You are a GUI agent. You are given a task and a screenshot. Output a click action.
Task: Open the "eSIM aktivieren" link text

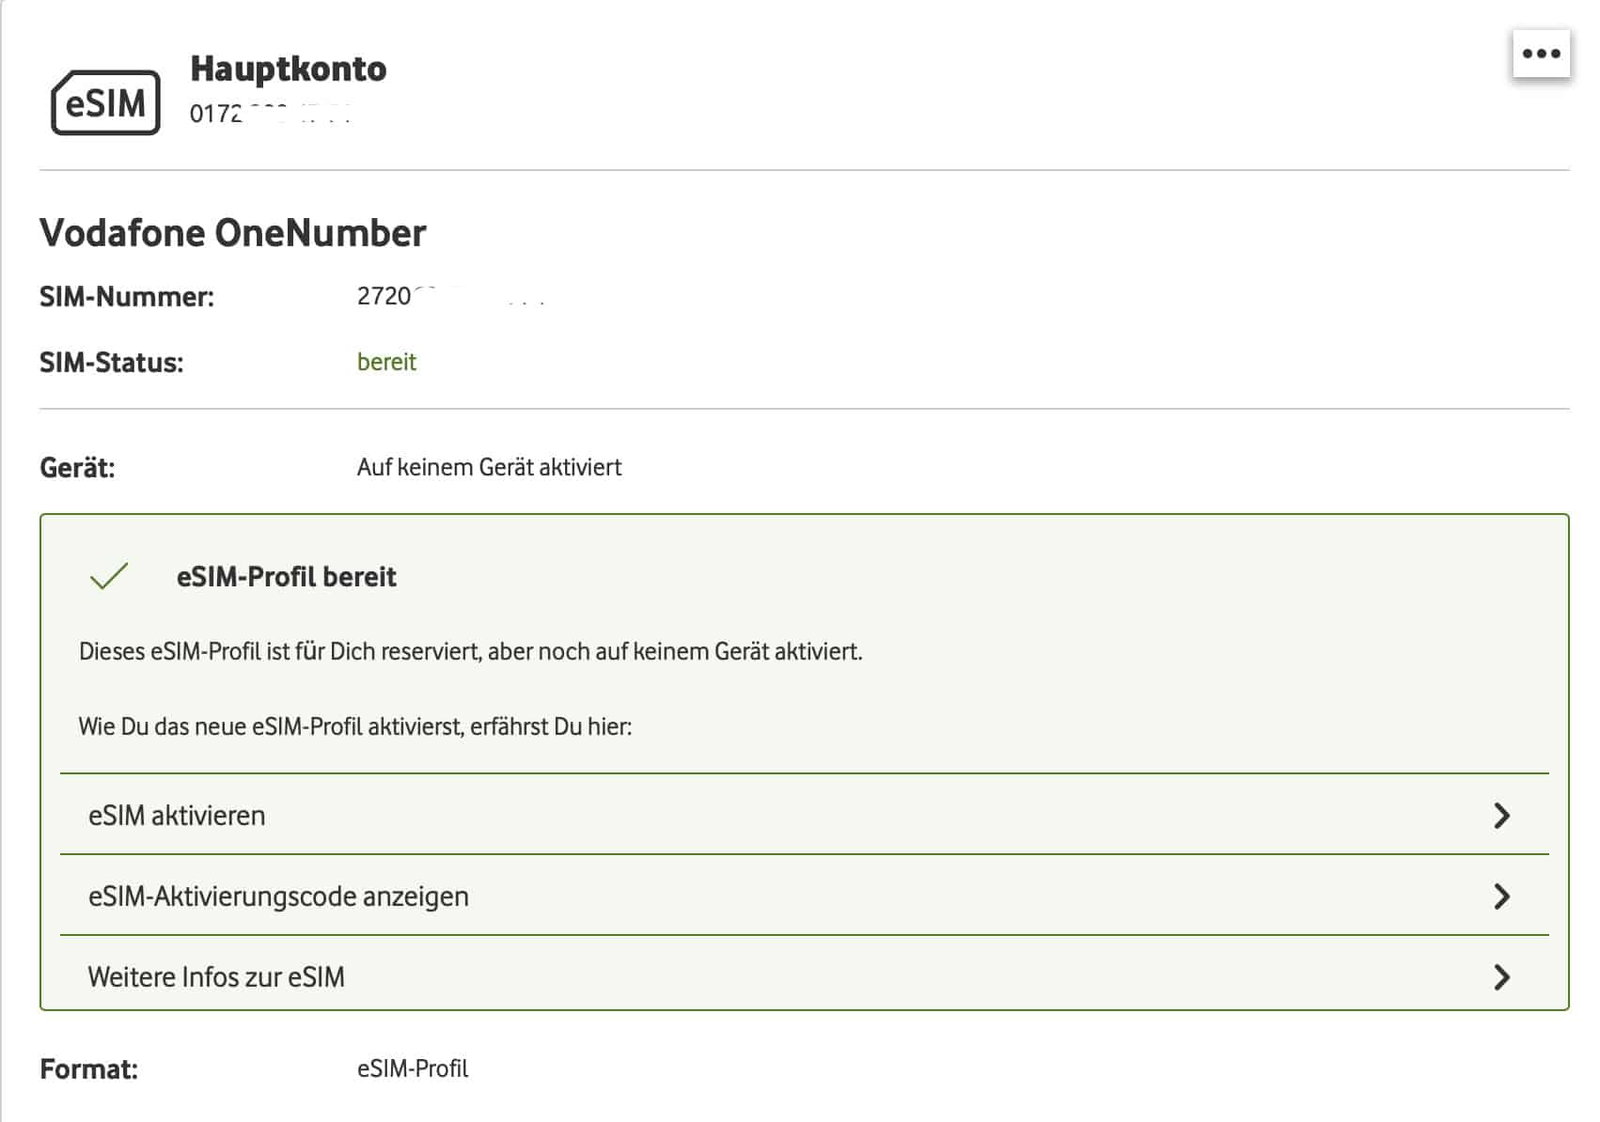[x=177, y=816]
